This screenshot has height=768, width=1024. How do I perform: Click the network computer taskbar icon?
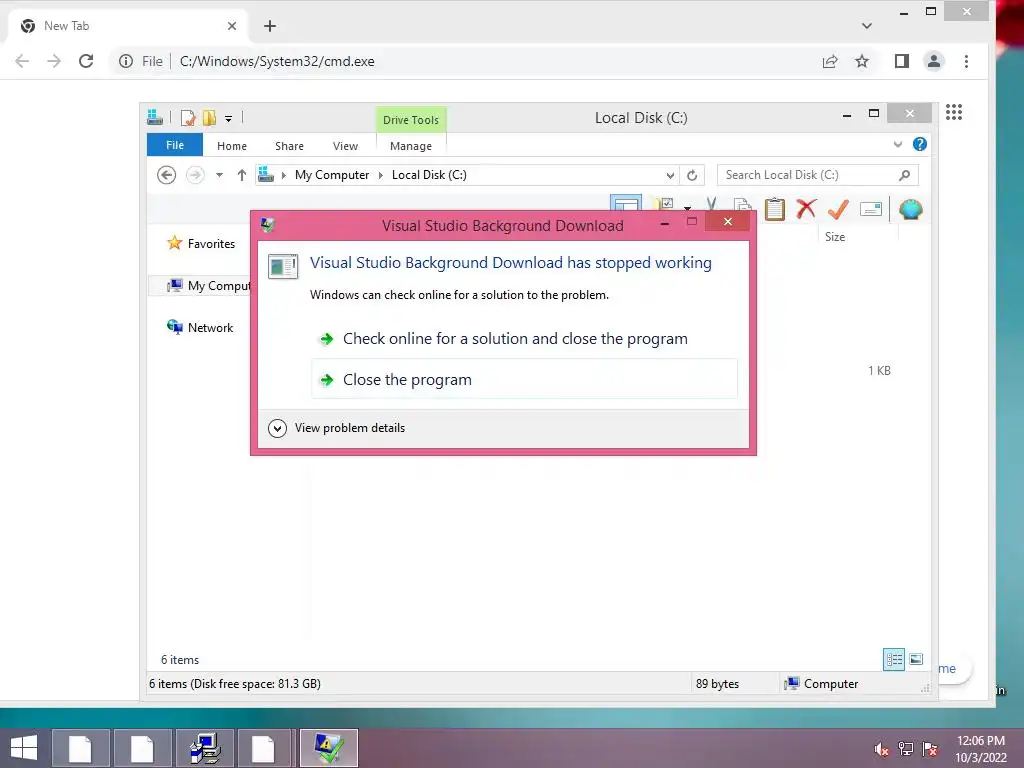point(204,748)
